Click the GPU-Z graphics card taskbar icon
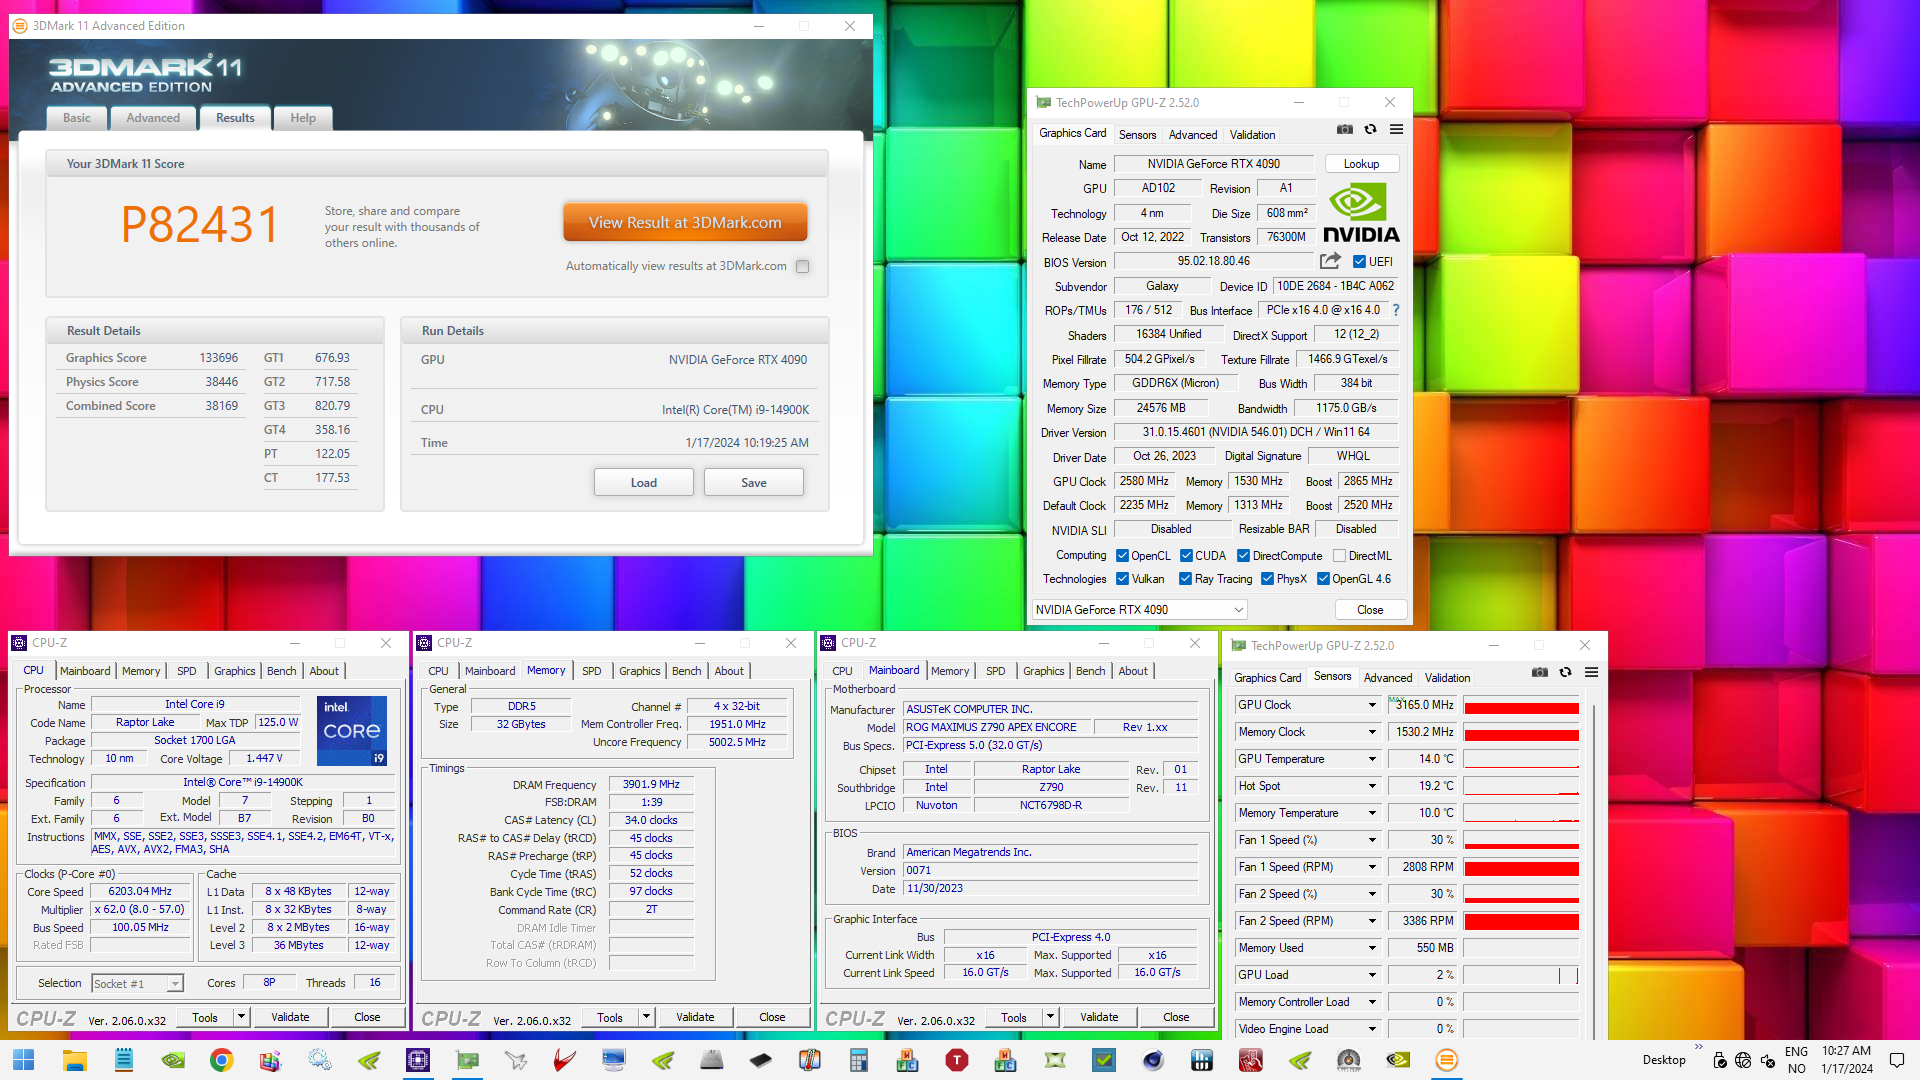 [x=467, y=1060]
